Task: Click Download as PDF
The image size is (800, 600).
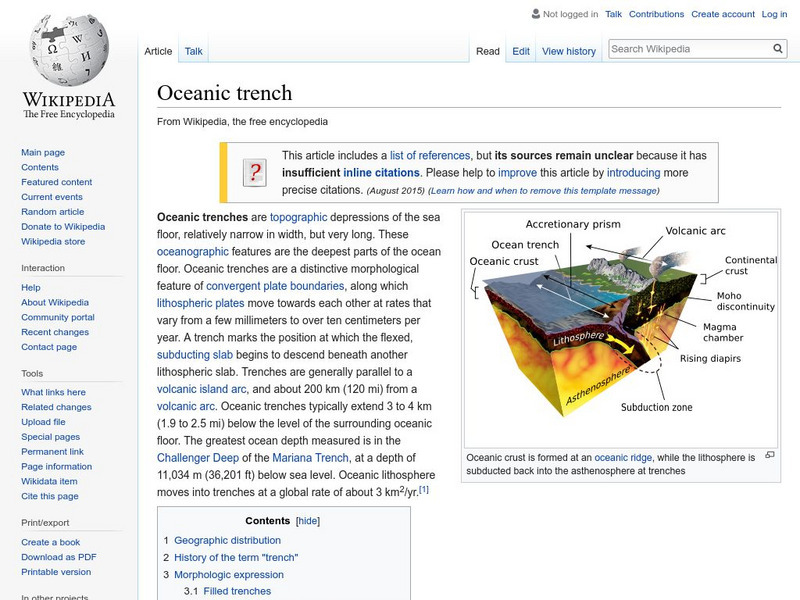Action: coord(59,557)
